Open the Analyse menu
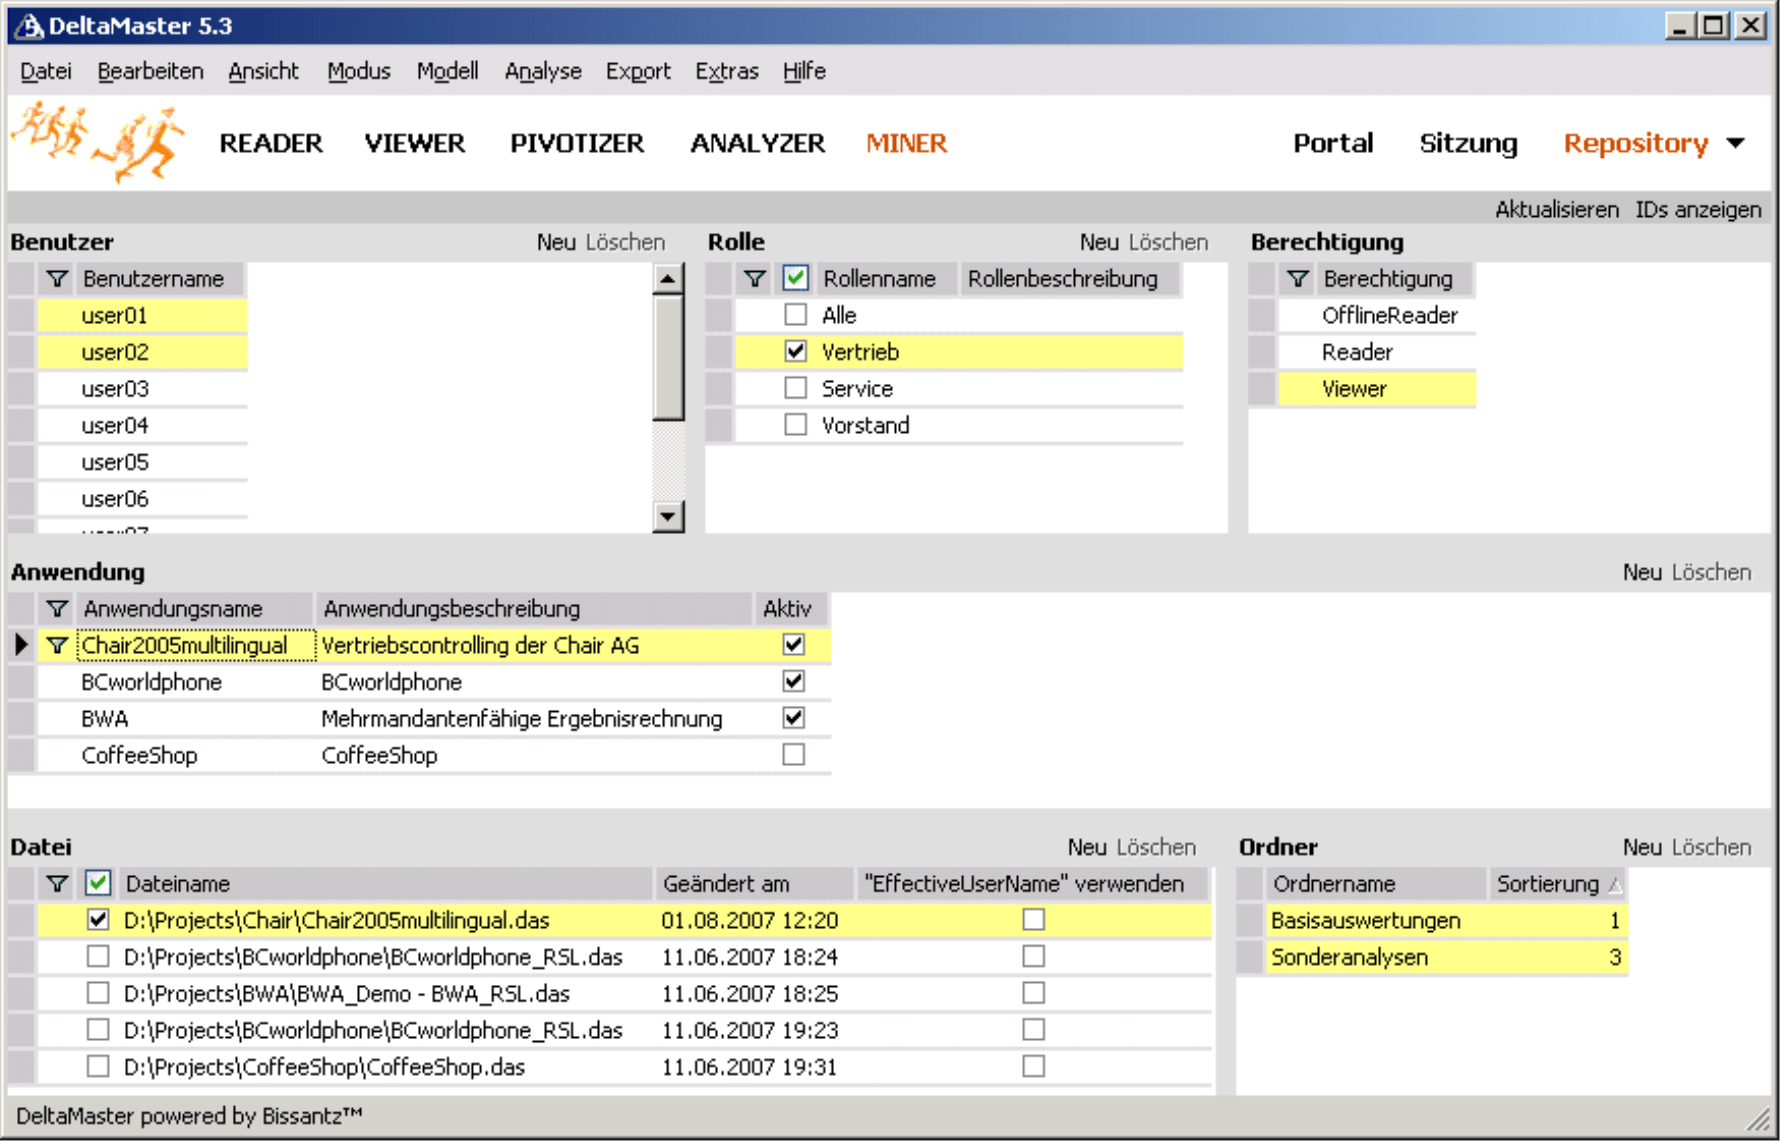1780x1141 pixels. click(x=542, y=71)
